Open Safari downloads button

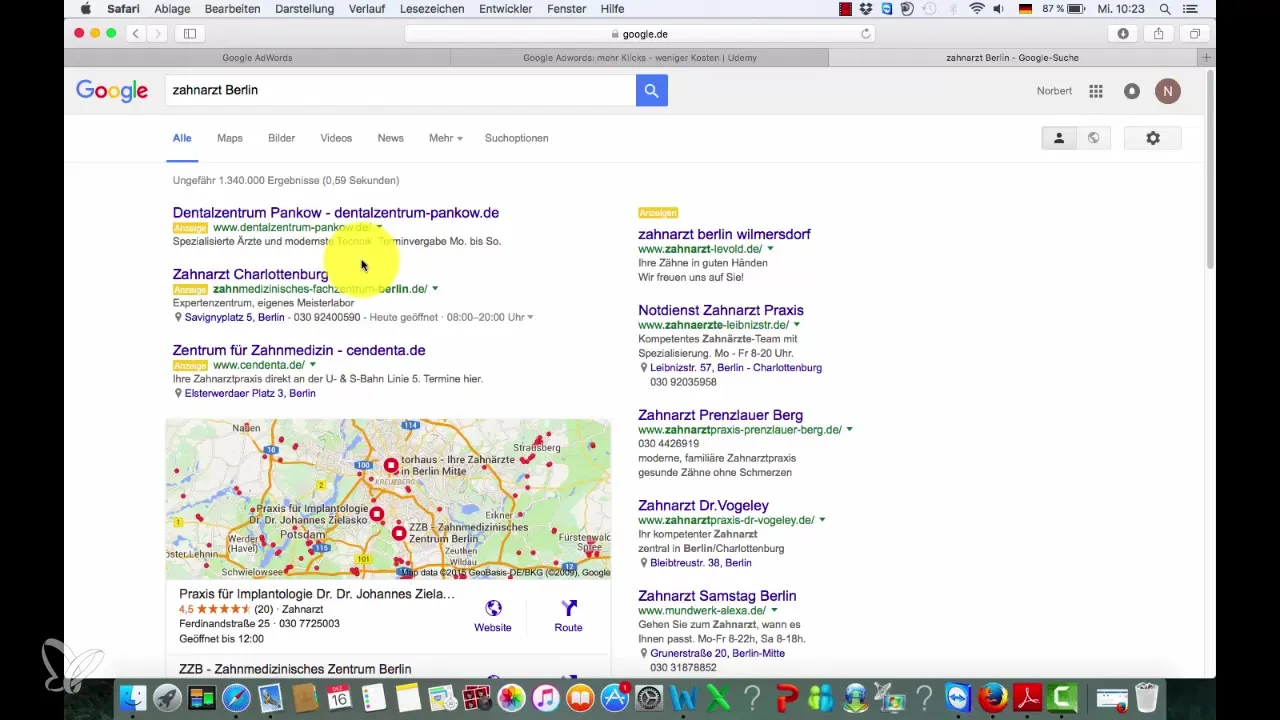pyautogui.click(x=1123, y=33)
